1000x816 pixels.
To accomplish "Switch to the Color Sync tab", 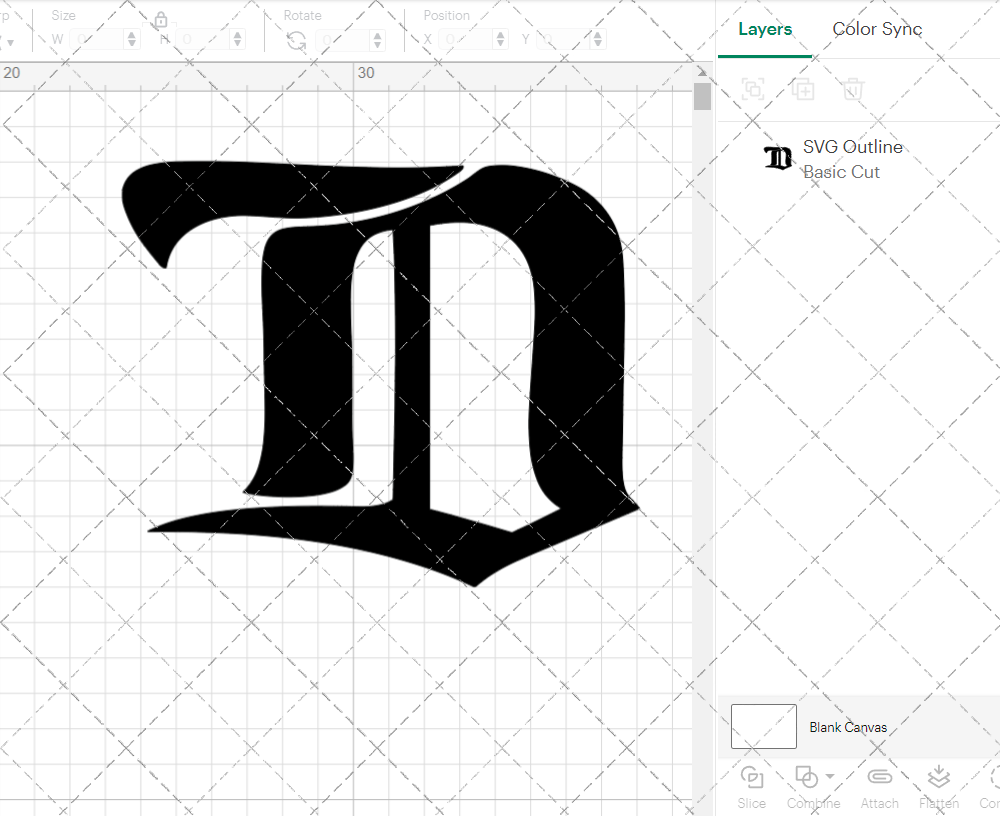I will click(877, 29).
